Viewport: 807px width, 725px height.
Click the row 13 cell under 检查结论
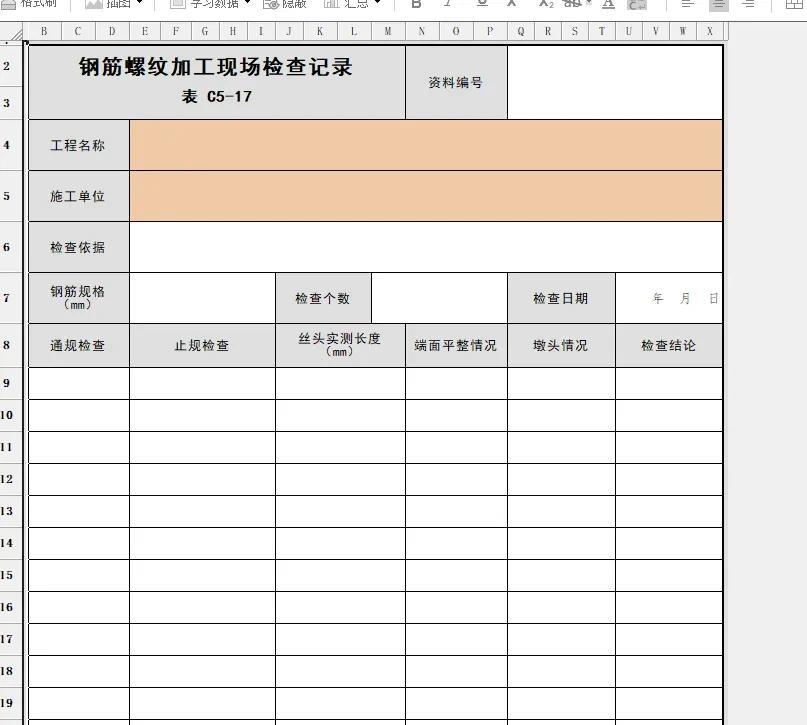tap(669, 511)
